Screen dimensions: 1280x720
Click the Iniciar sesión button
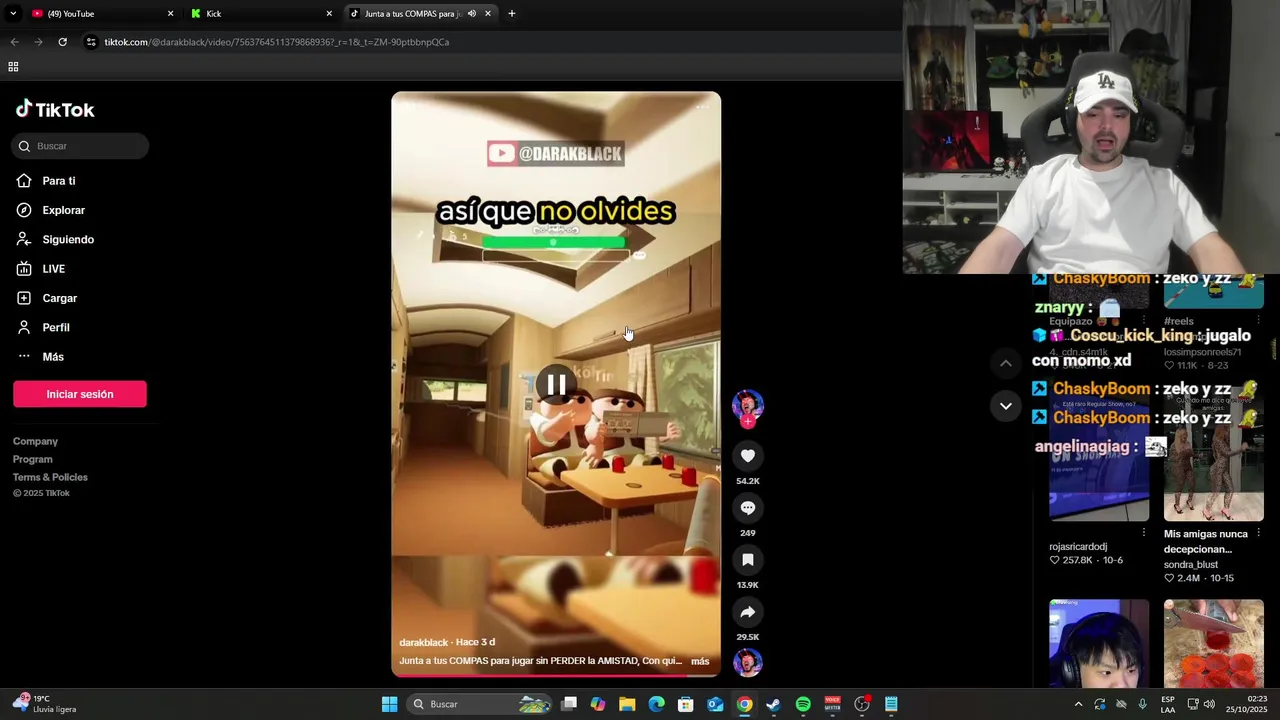tap(80, 394)
